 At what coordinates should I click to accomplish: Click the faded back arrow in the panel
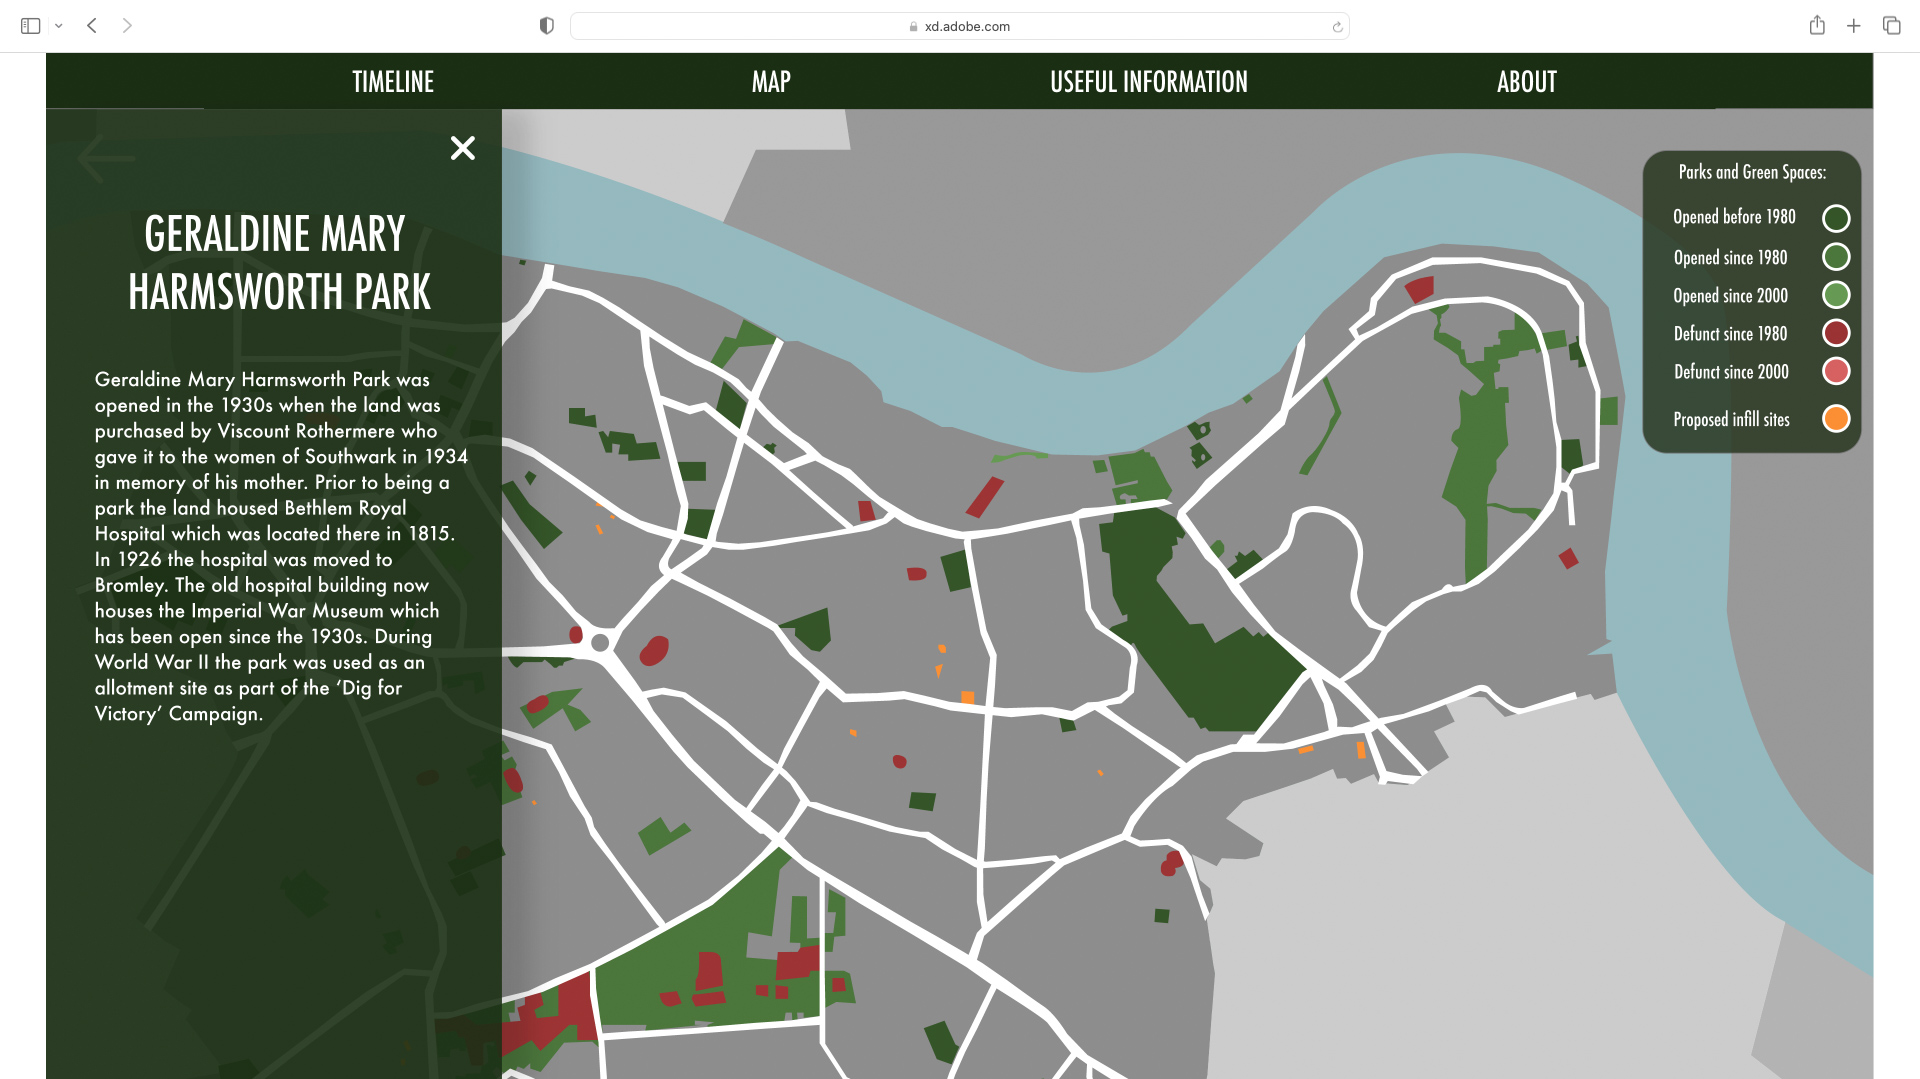[x=105, y=158]
